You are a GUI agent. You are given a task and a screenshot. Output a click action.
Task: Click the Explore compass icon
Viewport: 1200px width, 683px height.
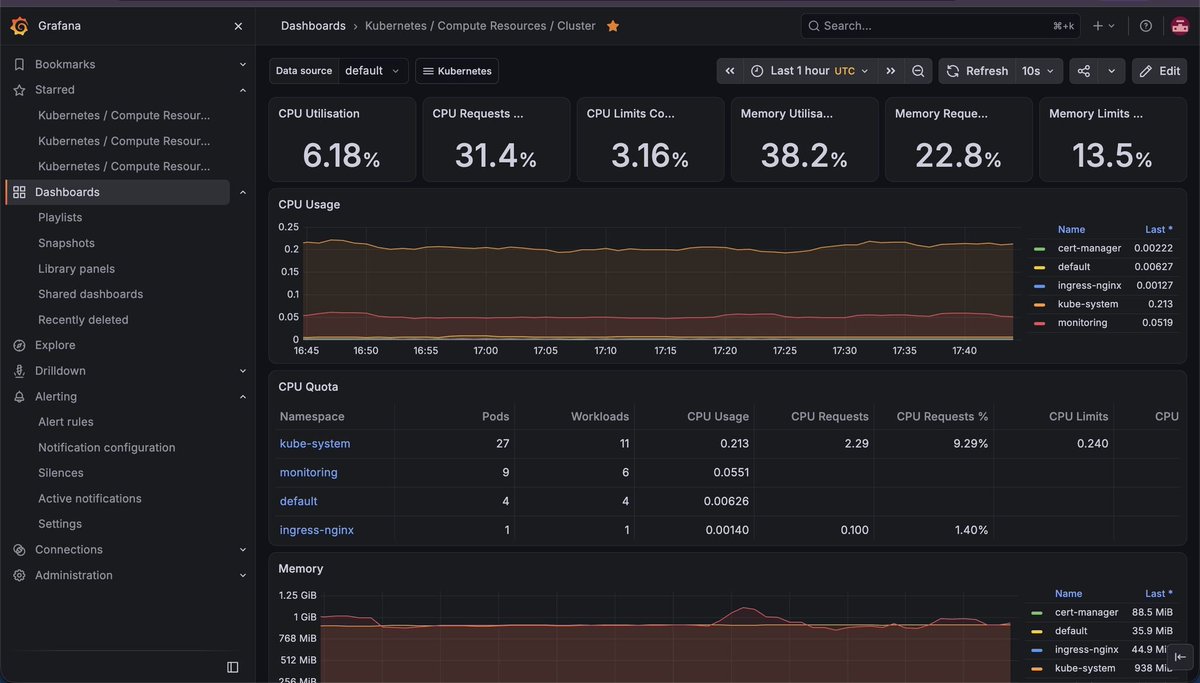point(19,345)
